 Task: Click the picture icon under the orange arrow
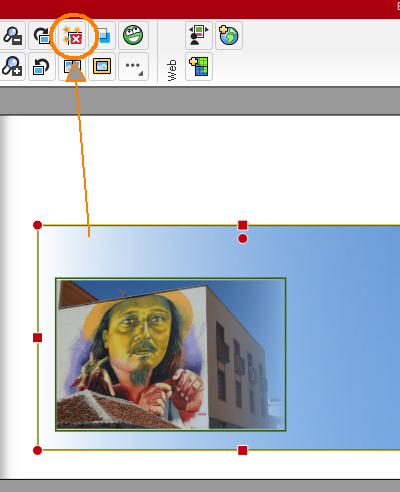[x=72, y=66]
